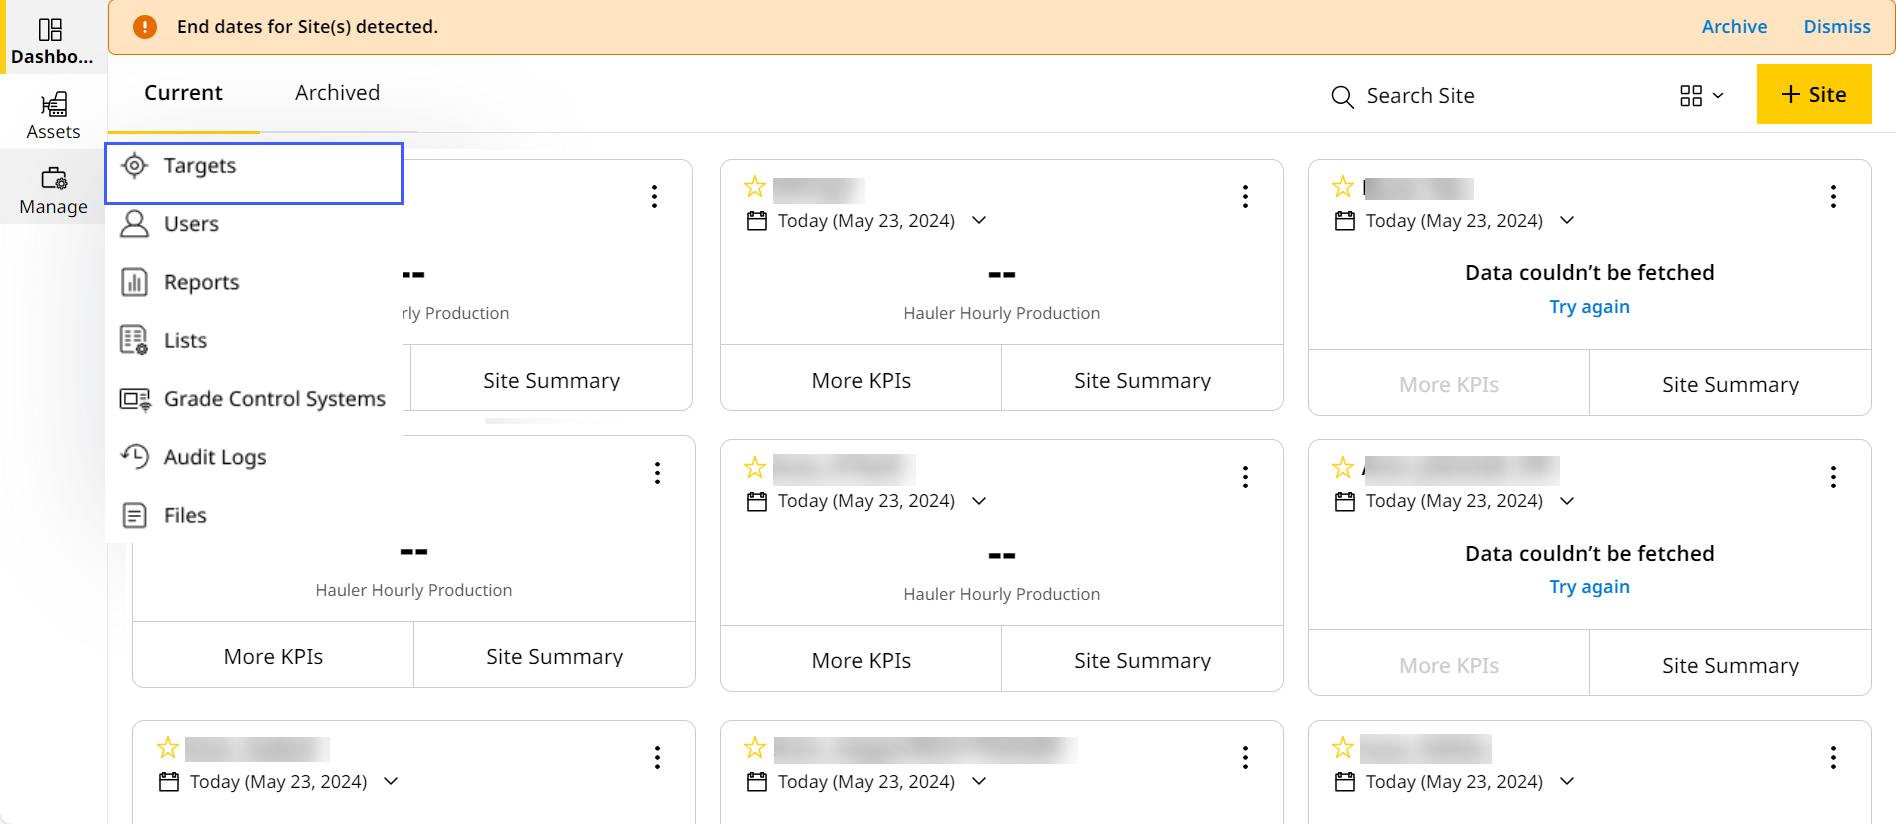Open kebab menu on bottom-left site card
The image size is (1896, 824).
coord(657,758)
